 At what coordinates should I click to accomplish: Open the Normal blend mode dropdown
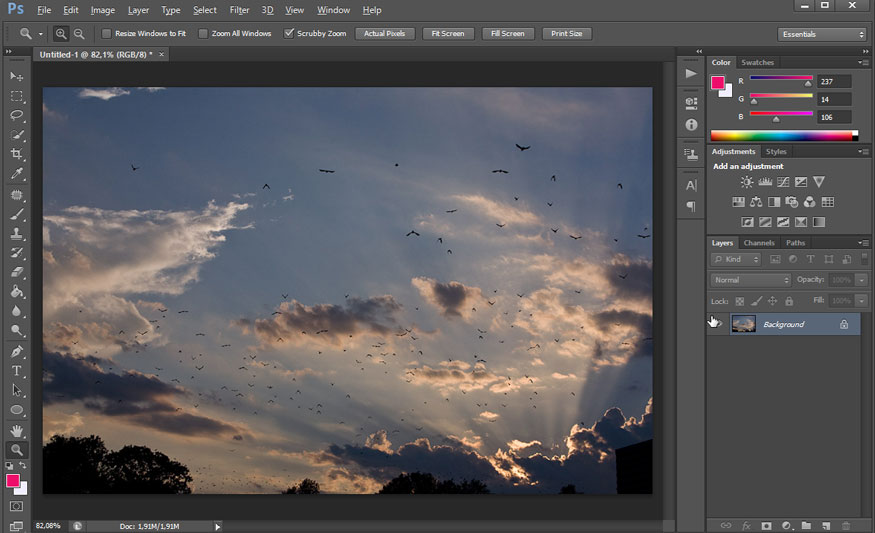(750, 280)
